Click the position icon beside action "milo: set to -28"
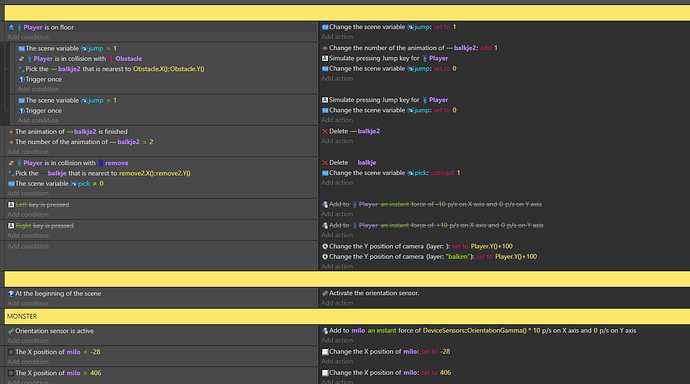Screen dimensions: 690x384 (325, 351)
